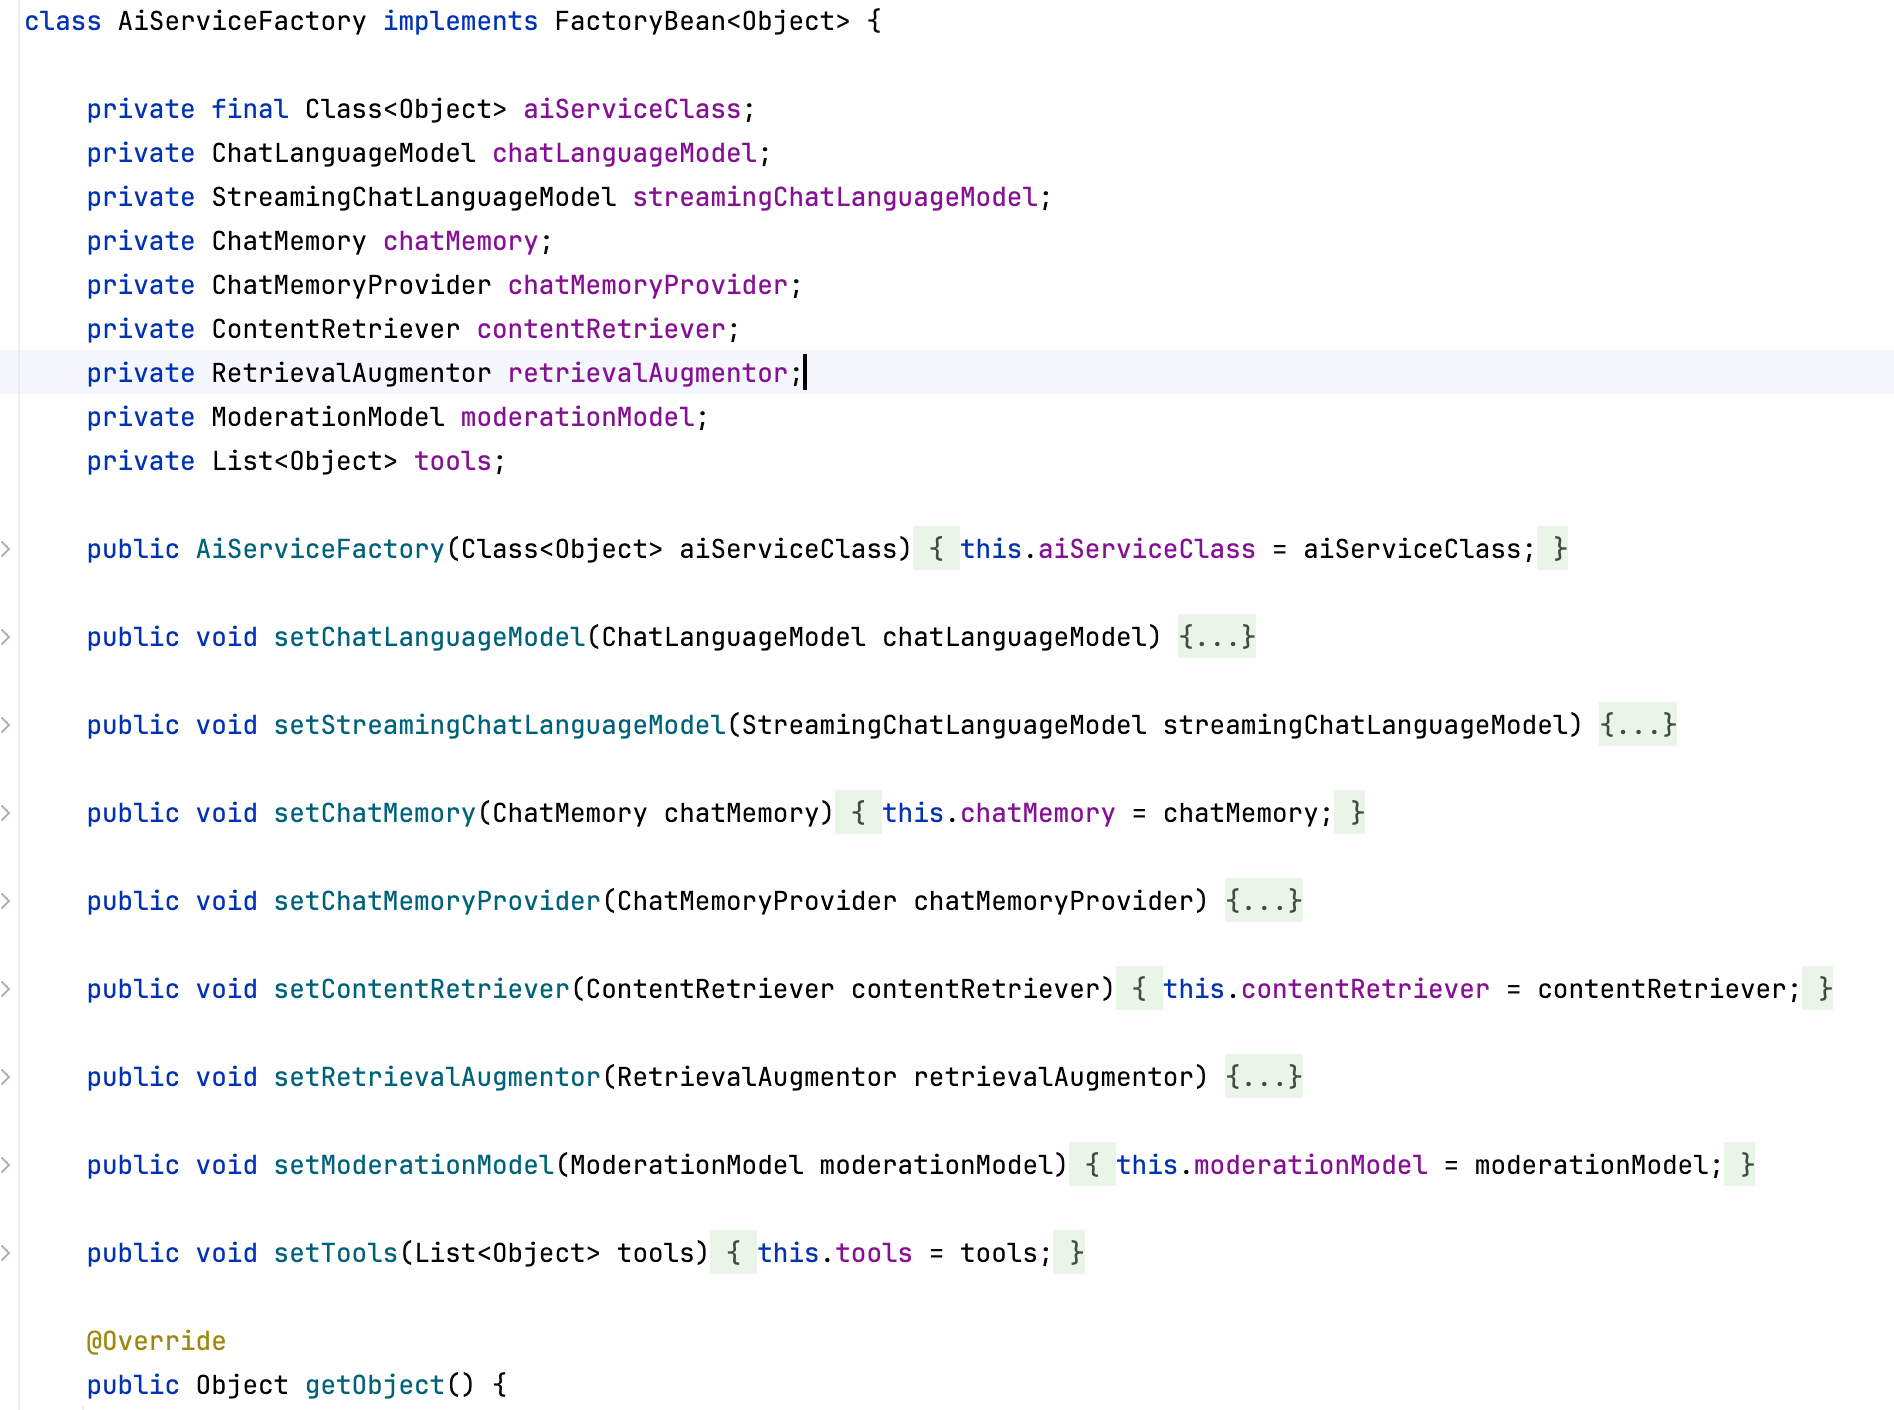Unfold the {...} body of setChatMemoryProvider
Viewport: 1894px width, 1410px height.
1264,901
